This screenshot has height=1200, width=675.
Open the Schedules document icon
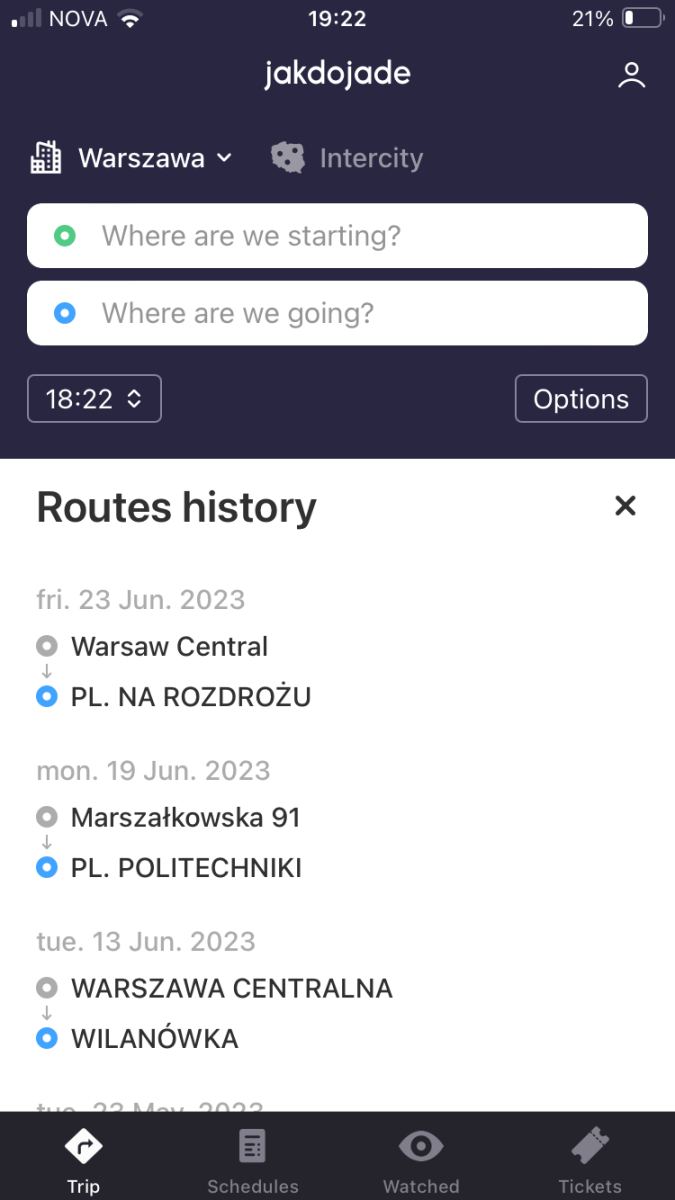coord(252,1146)
